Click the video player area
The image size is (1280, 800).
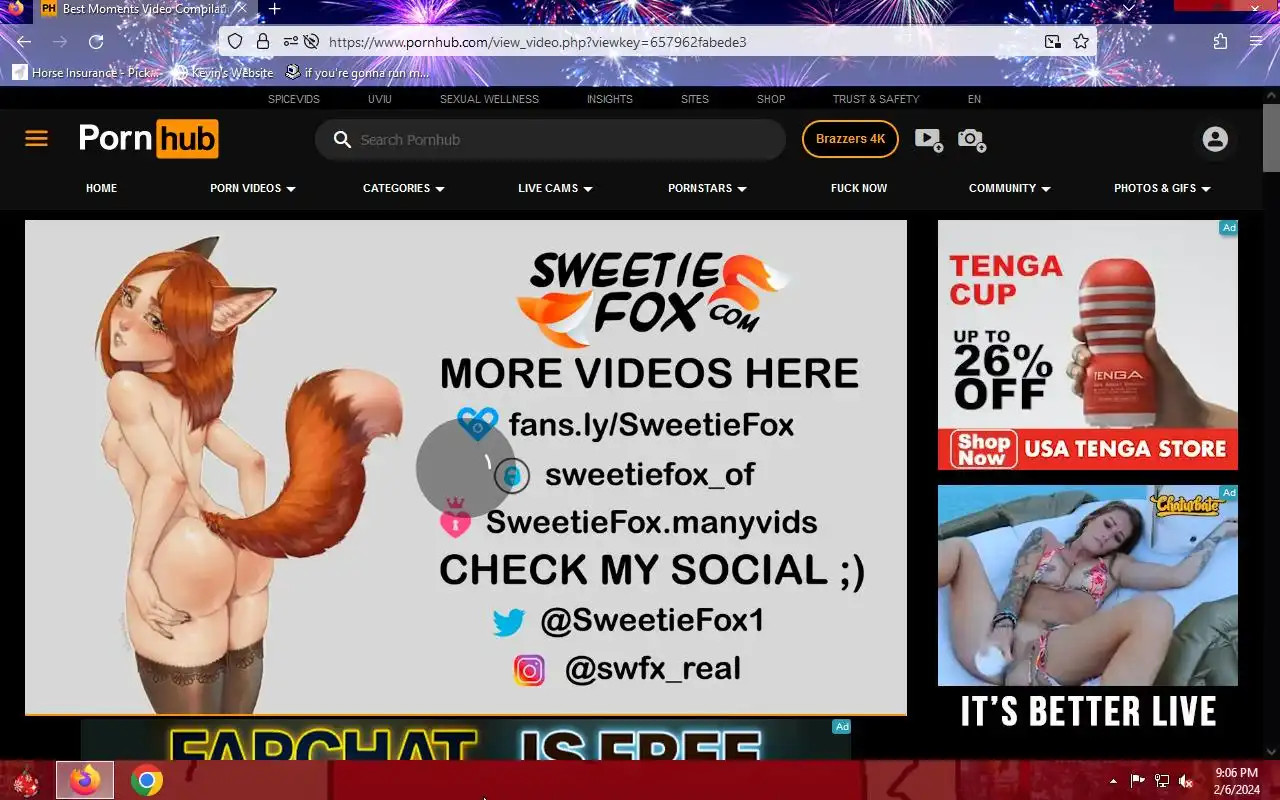466,467
